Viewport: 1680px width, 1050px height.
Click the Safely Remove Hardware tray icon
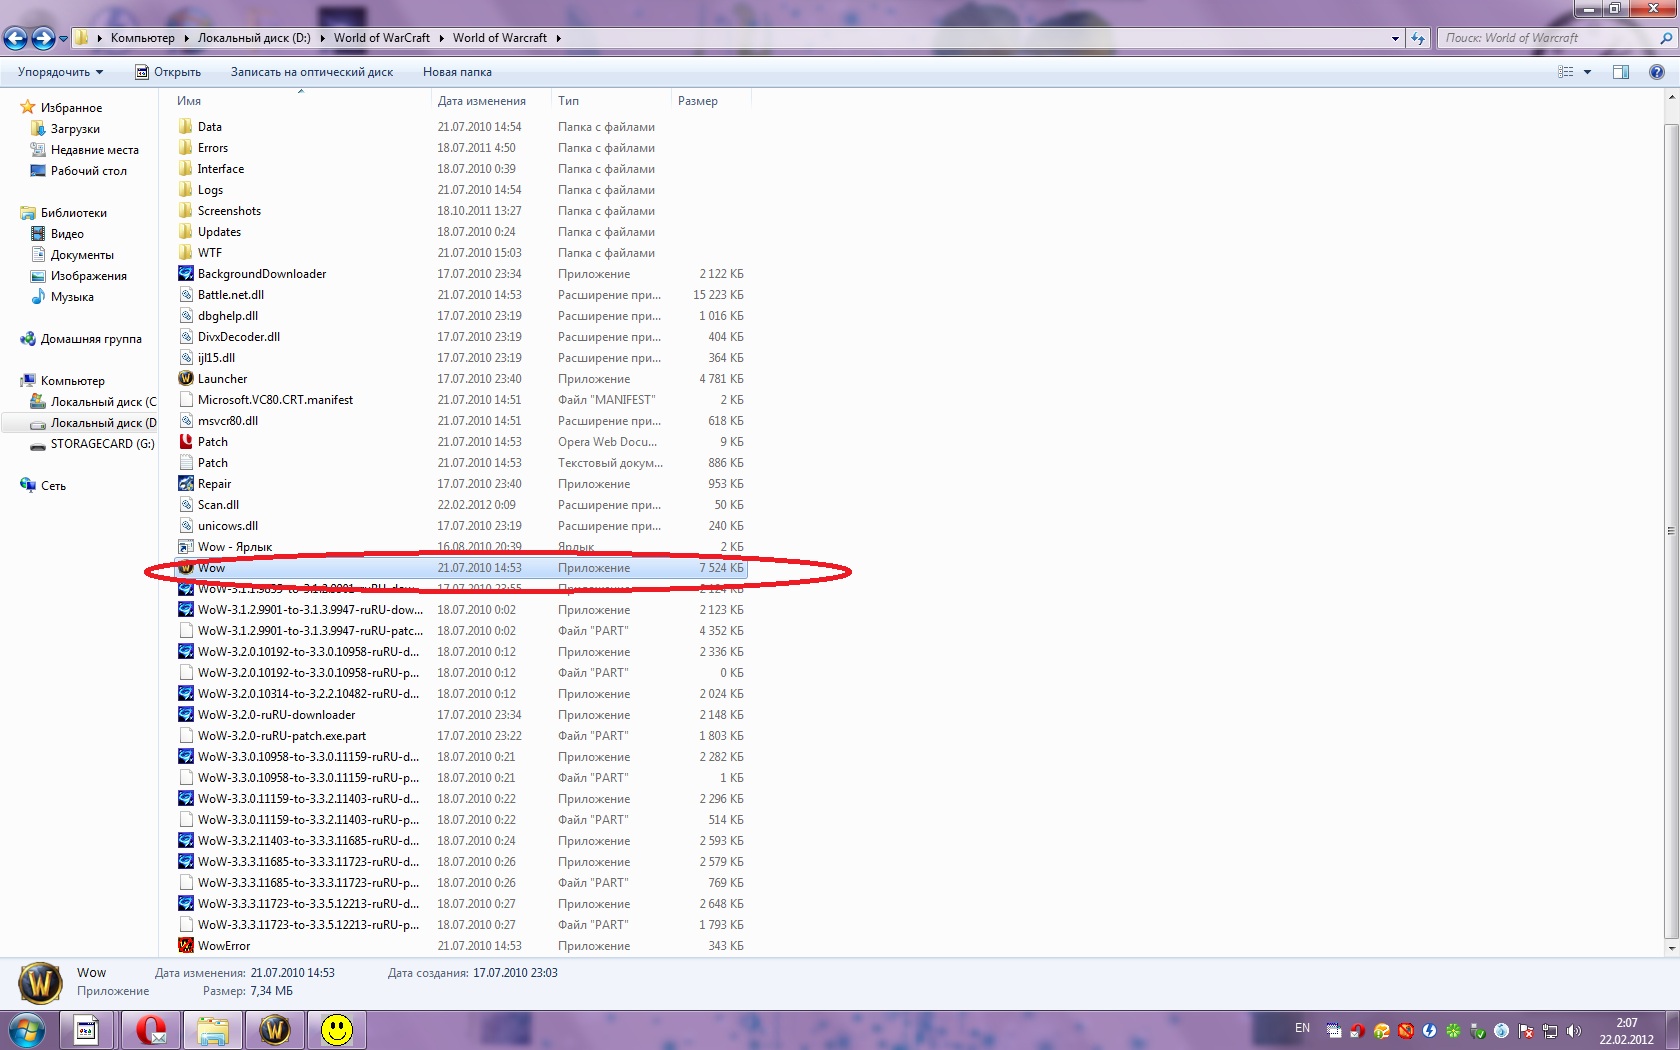(x=1478, y=1031)
